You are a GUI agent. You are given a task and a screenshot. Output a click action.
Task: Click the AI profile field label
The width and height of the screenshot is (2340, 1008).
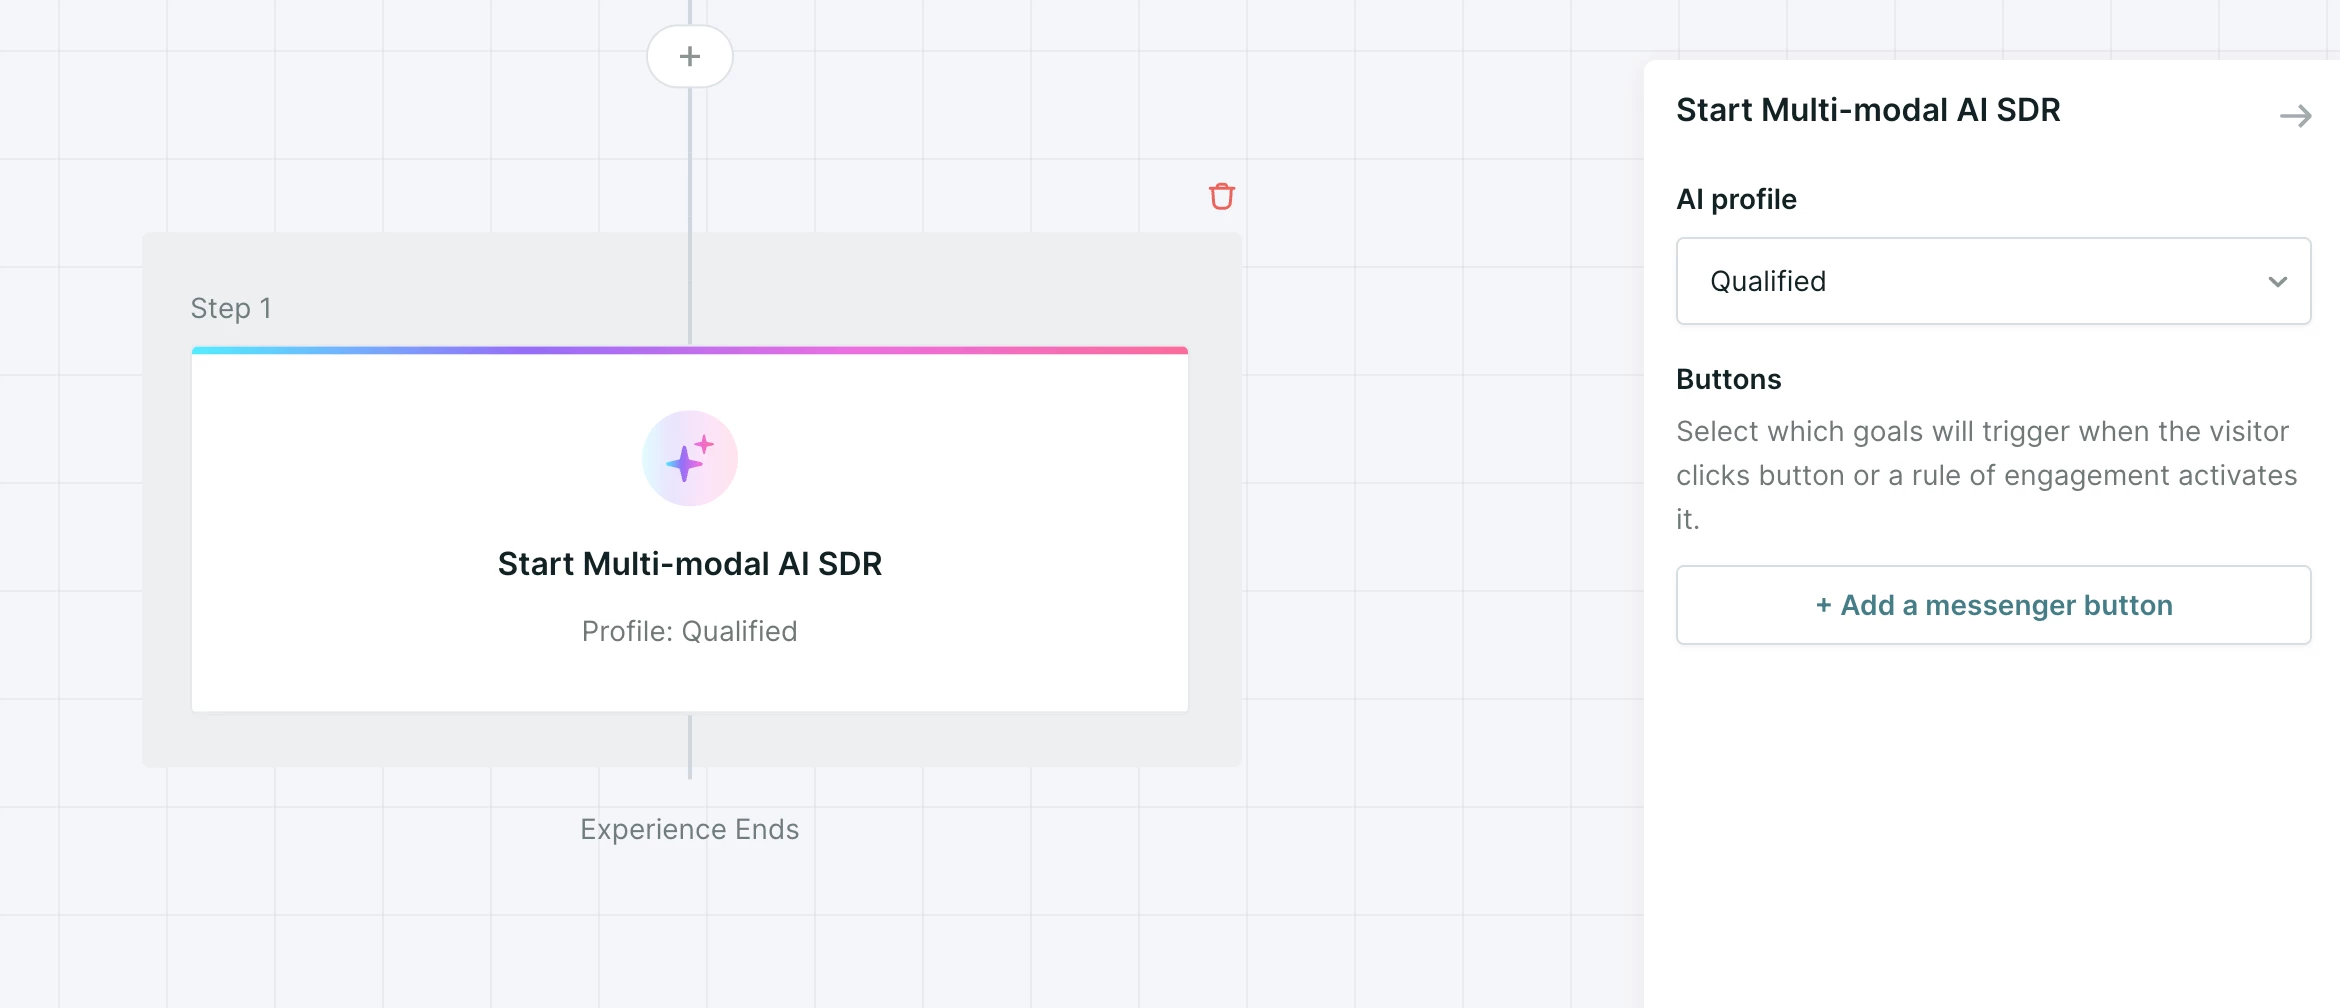coord(1736,199)
